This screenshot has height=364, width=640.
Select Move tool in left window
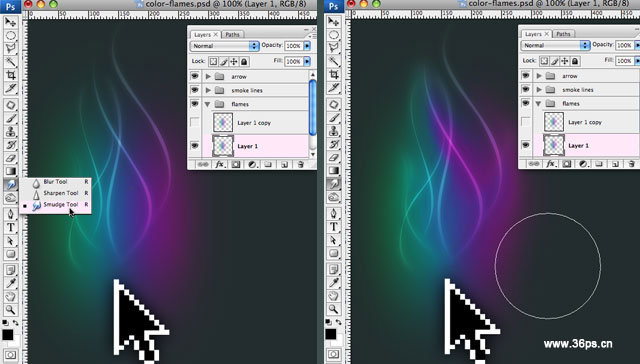(11, 22)
